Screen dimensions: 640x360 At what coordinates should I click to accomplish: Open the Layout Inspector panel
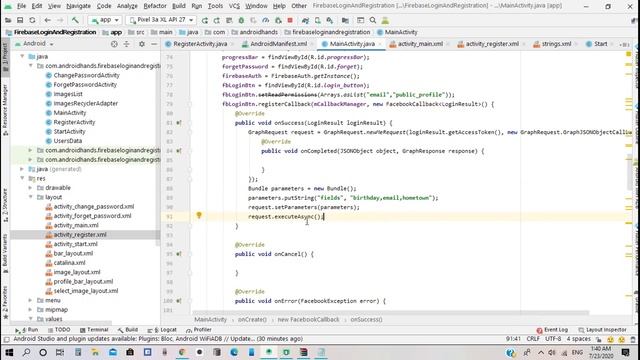pos(602,330)
